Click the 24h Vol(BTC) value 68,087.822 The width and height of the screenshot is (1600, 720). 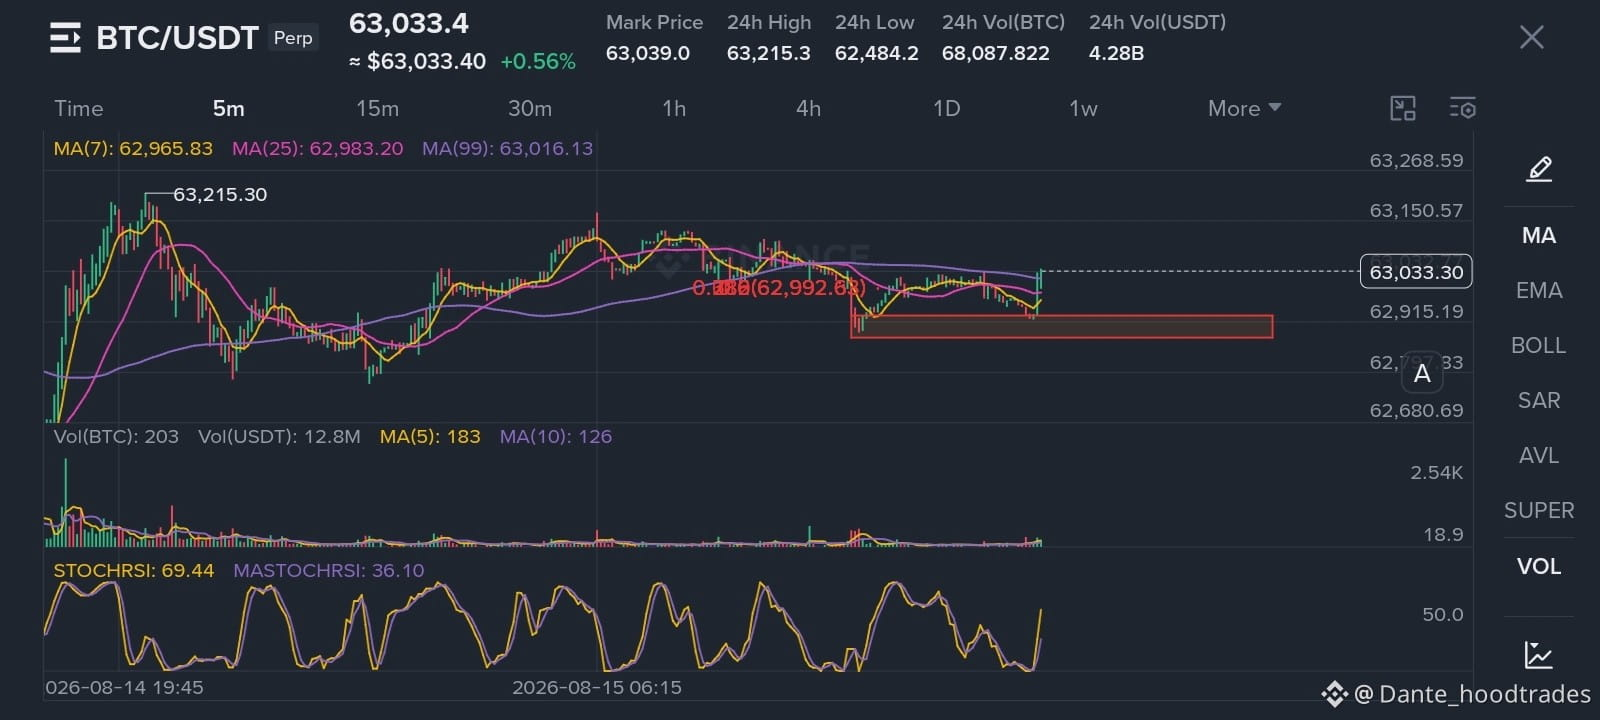[x=996, y=53]
